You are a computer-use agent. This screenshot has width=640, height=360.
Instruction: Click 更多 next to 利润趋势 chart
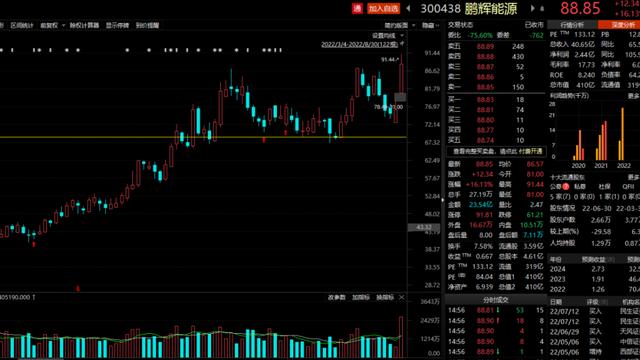click(x=634, y=96)
